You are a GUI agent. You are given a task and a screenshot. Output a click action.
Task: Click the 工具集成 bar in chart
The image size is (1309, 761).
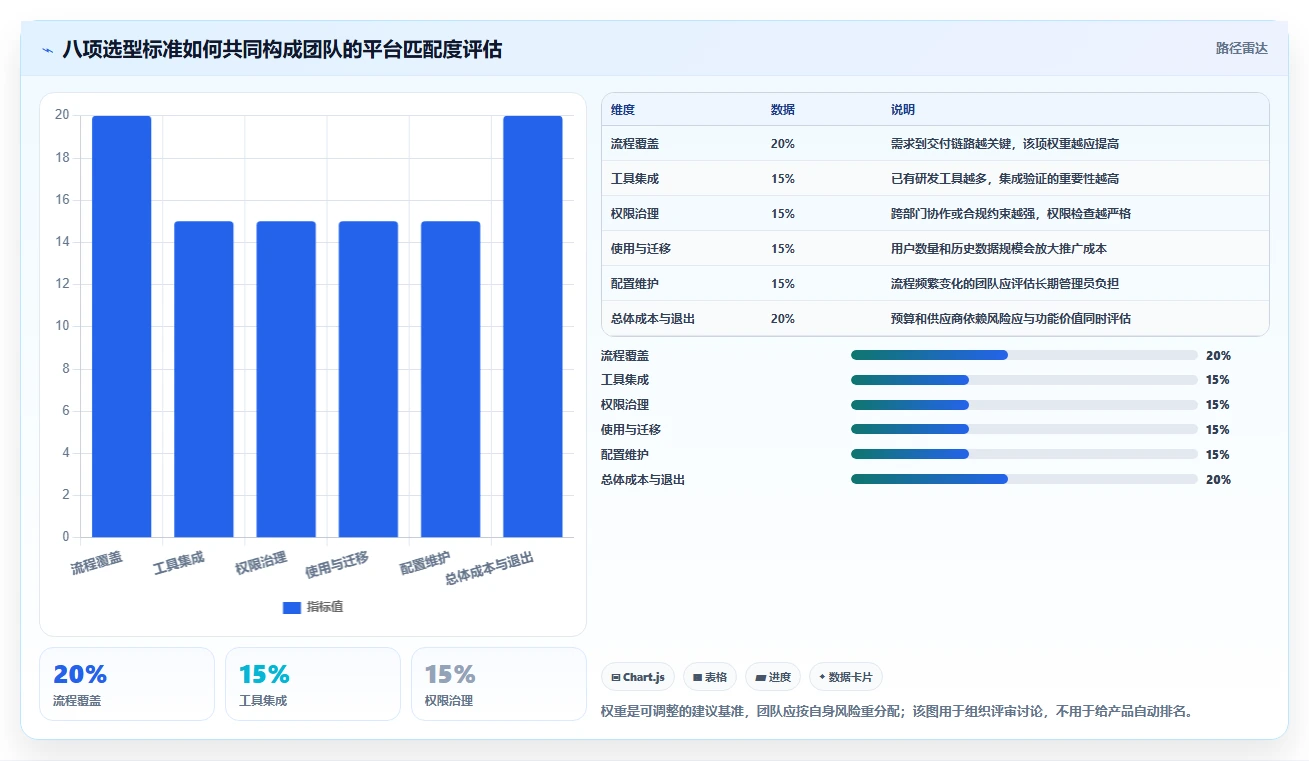pyautogui.click(x=204, y=379)
